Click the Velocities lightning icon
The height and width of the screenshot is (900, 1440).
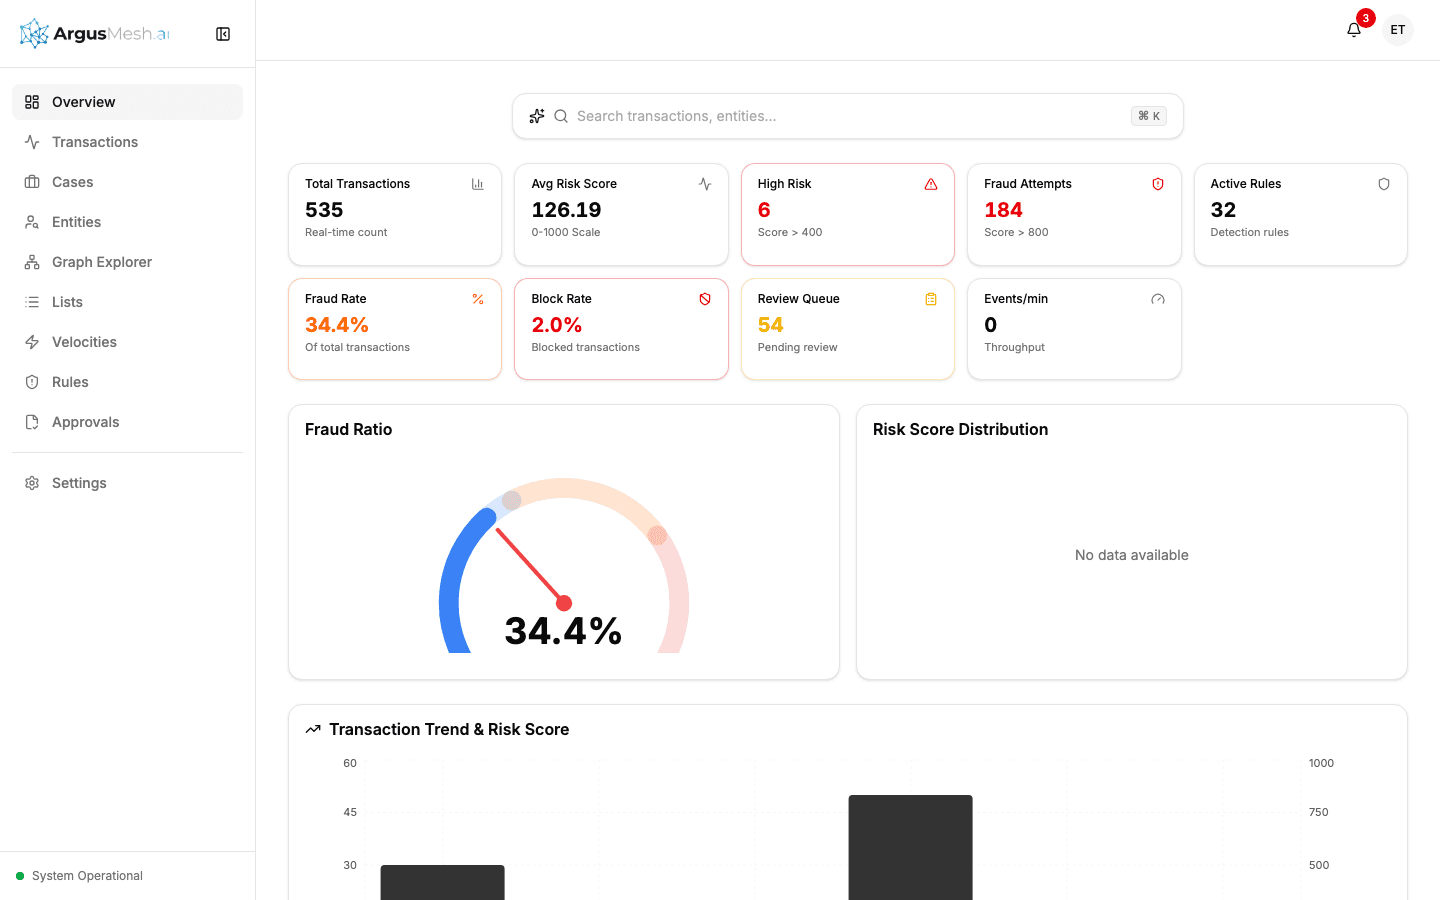[31, 341]
